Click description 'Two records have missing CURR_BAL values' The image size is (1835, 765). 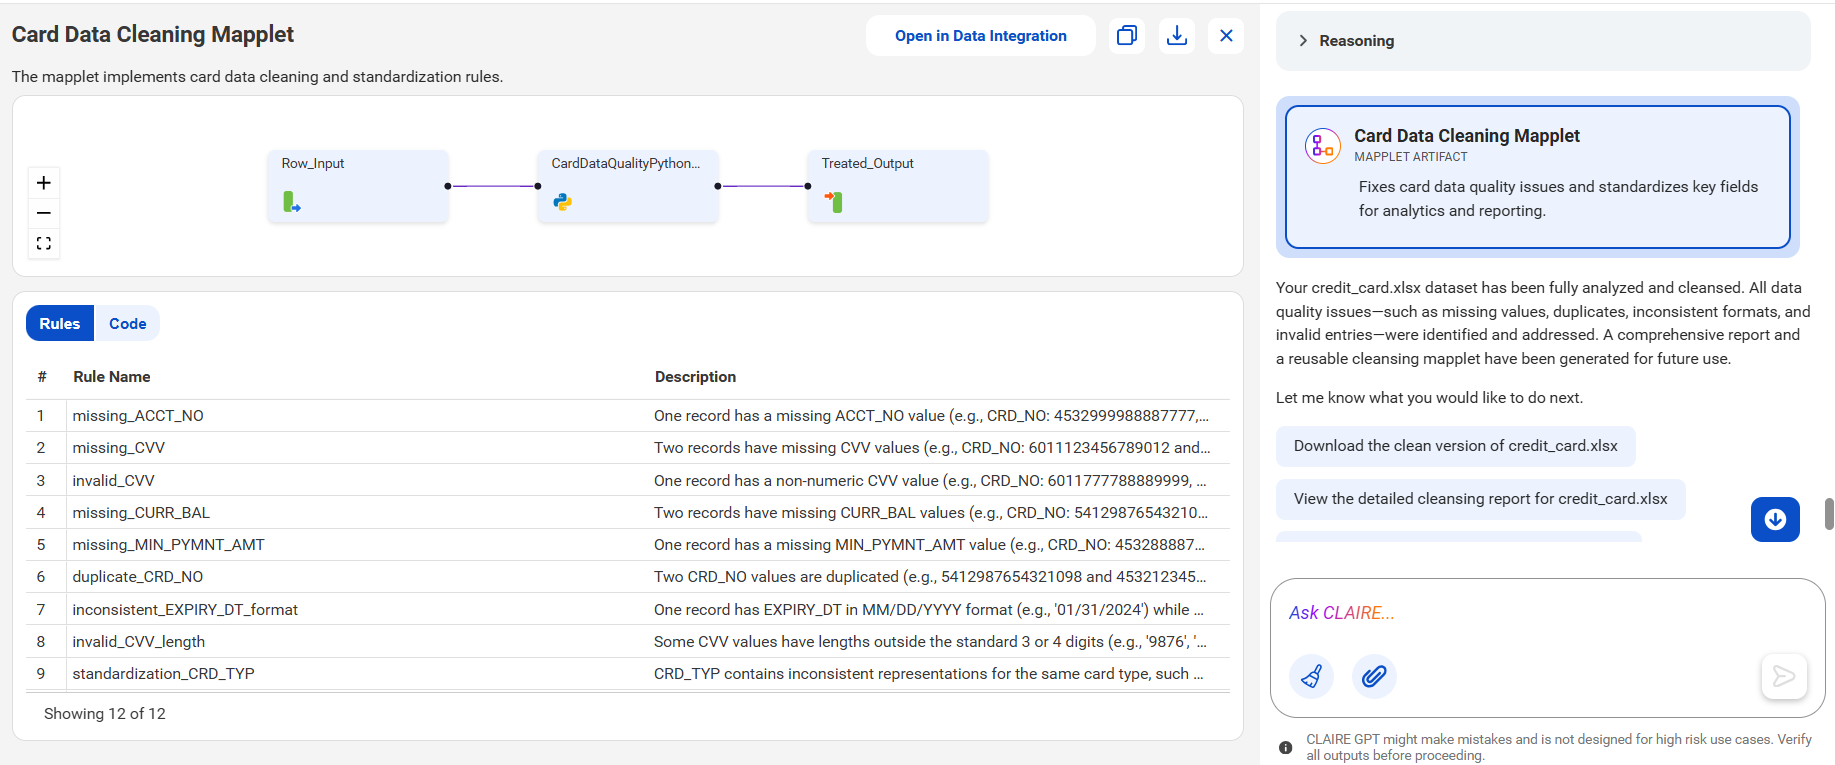931,513
